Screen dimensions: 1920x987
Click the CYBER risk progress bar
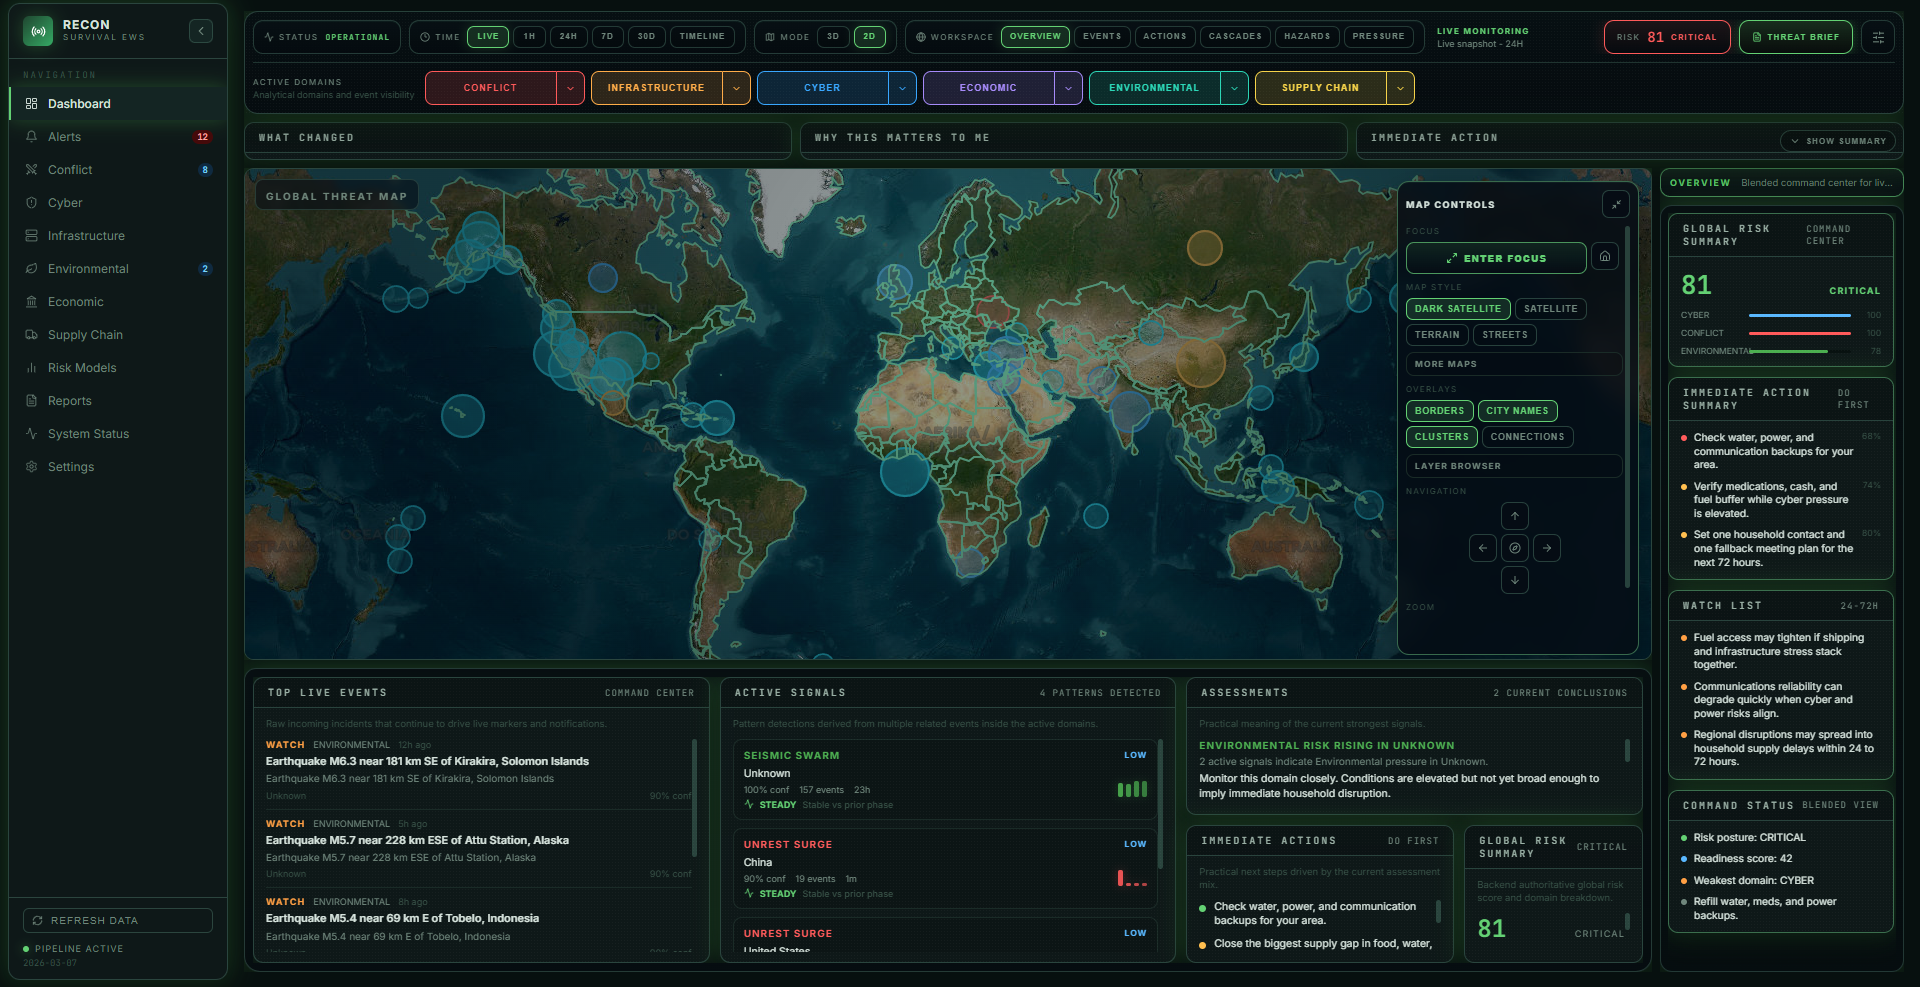click(1799, 316)
